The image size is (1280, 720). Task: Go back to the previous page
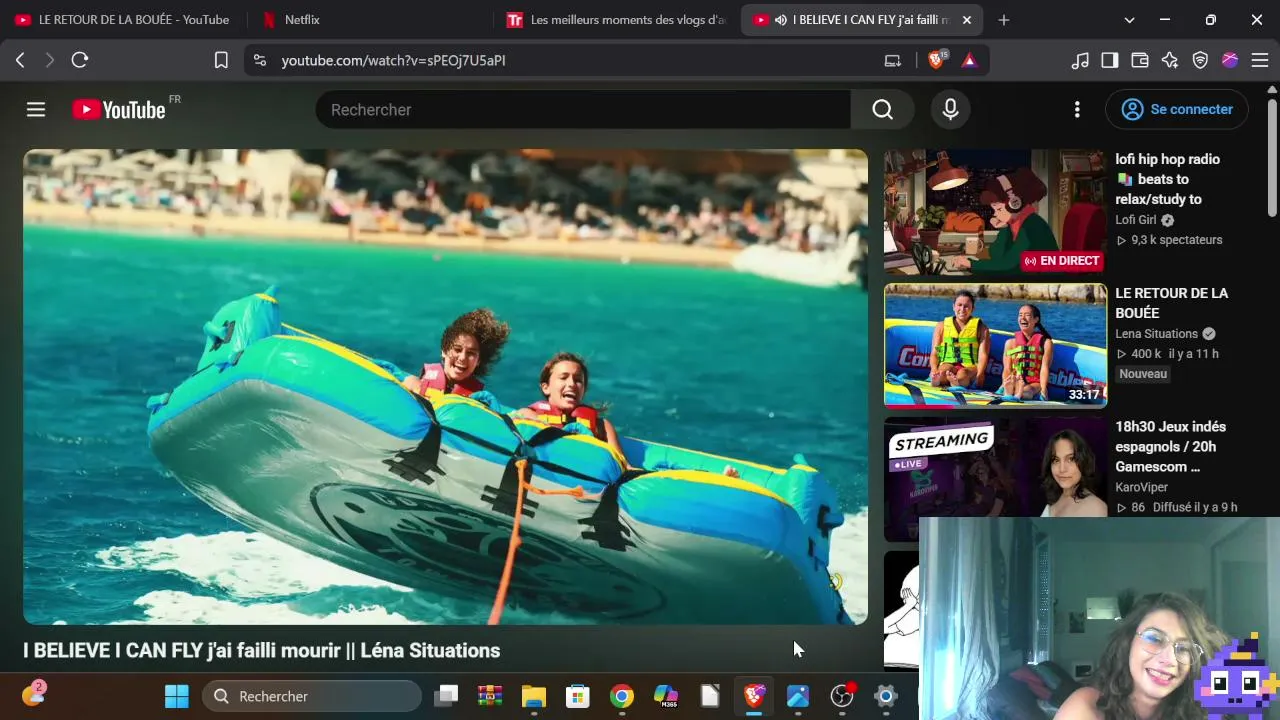(20, 60)
